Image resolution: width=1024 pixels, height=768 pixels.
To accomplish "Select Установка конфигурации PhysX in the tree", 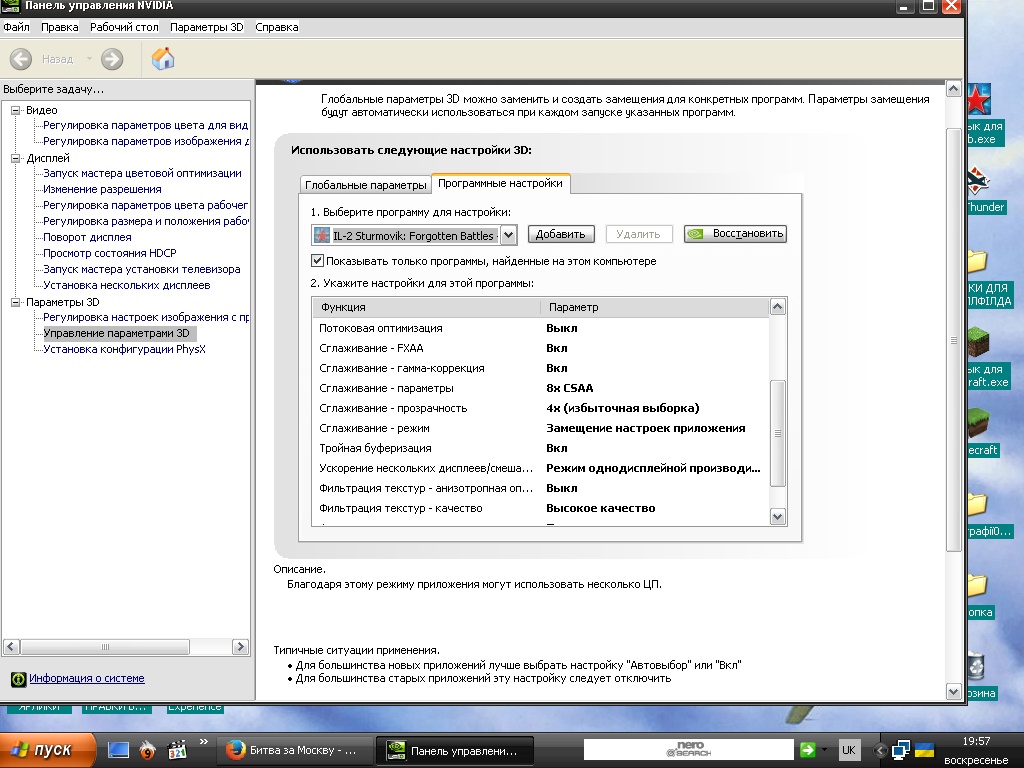I will 124,349.
